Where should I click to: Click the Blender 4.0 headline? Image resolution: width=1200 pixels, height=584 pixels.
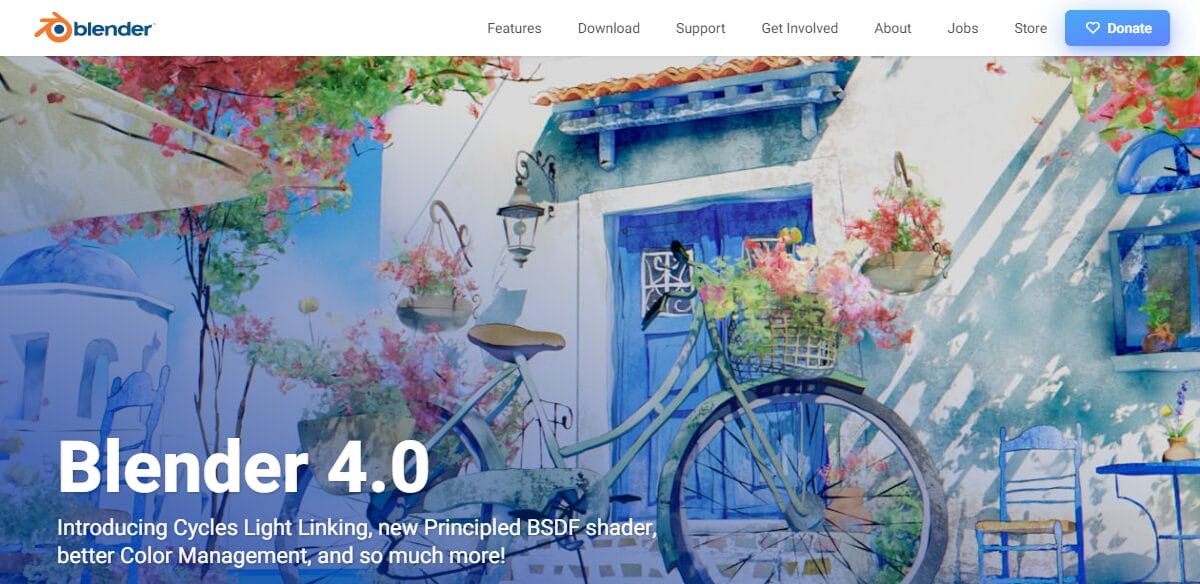(243, 467)
